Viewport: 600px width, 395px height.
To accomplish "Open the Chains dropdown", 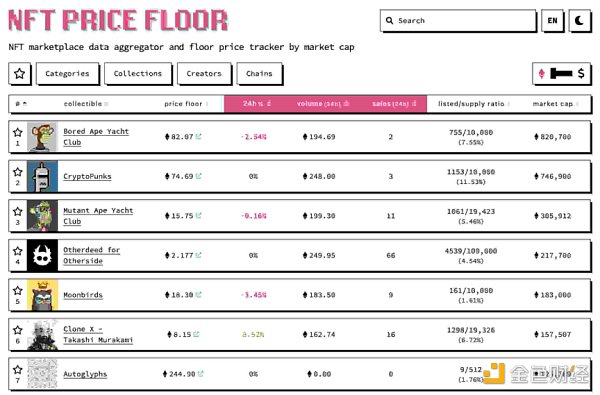I will click(259, 73).
